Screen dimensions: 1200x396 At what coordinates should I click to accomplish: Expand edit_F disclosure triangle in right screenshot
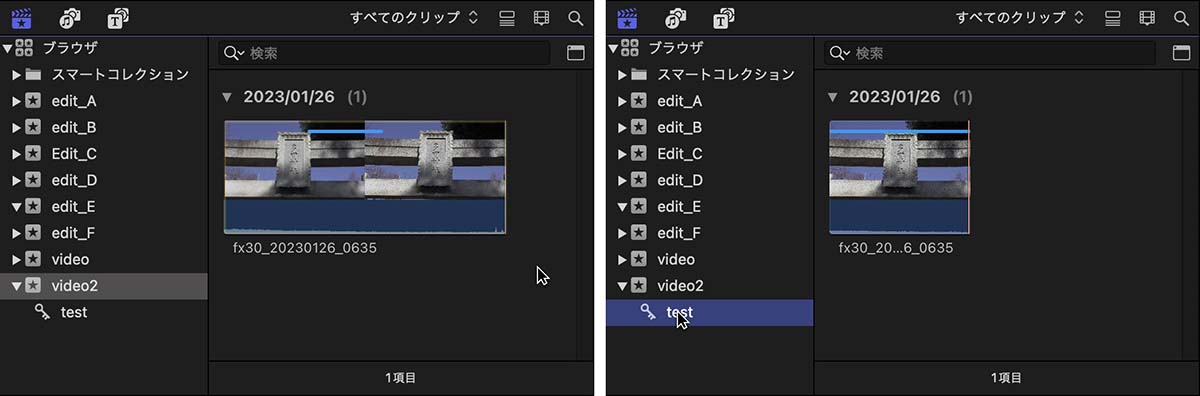(x=622, y=233)
